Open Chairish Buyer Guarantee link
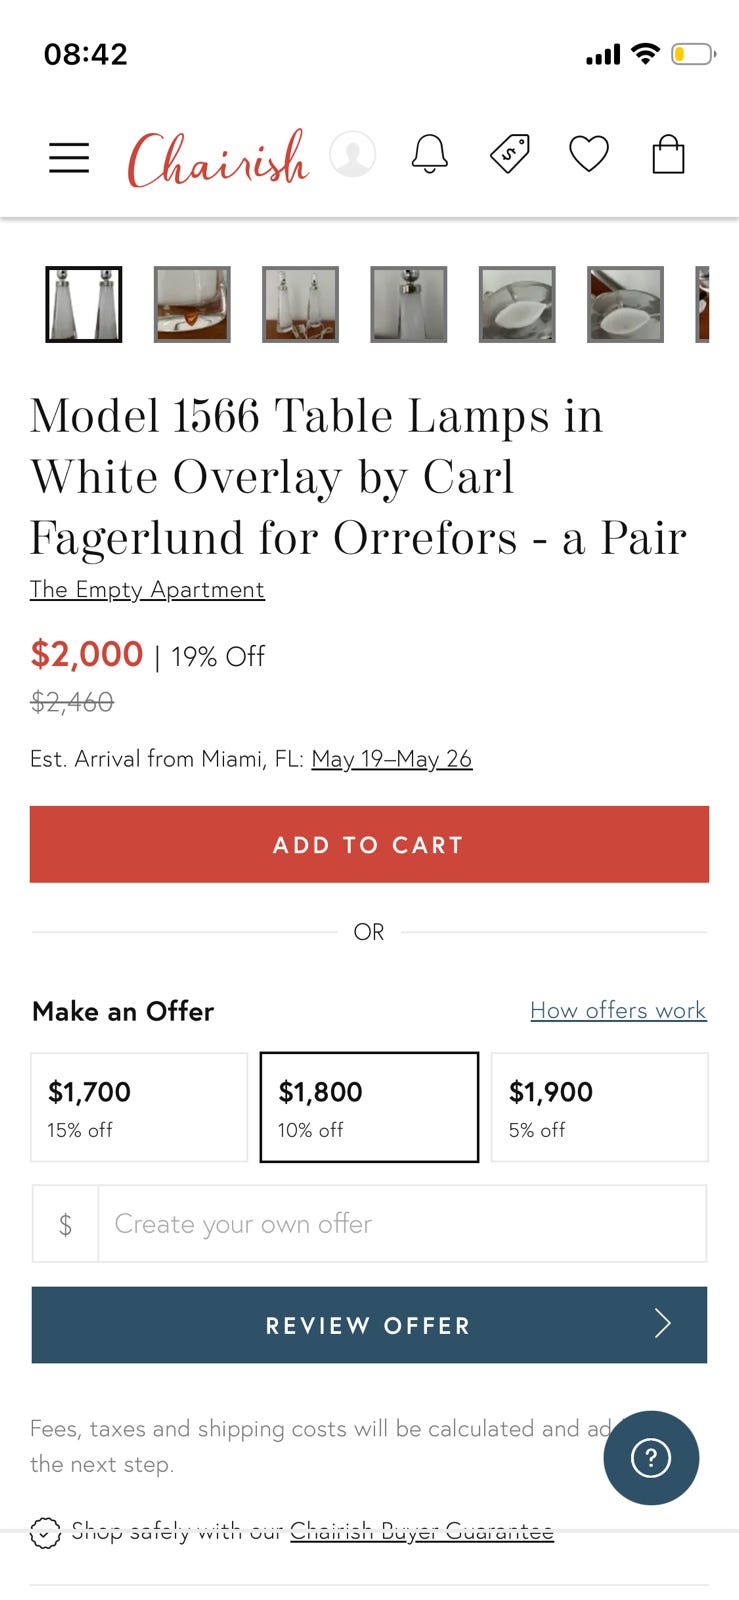Screen dimensions: 739x1600 tap(421, 1531)
